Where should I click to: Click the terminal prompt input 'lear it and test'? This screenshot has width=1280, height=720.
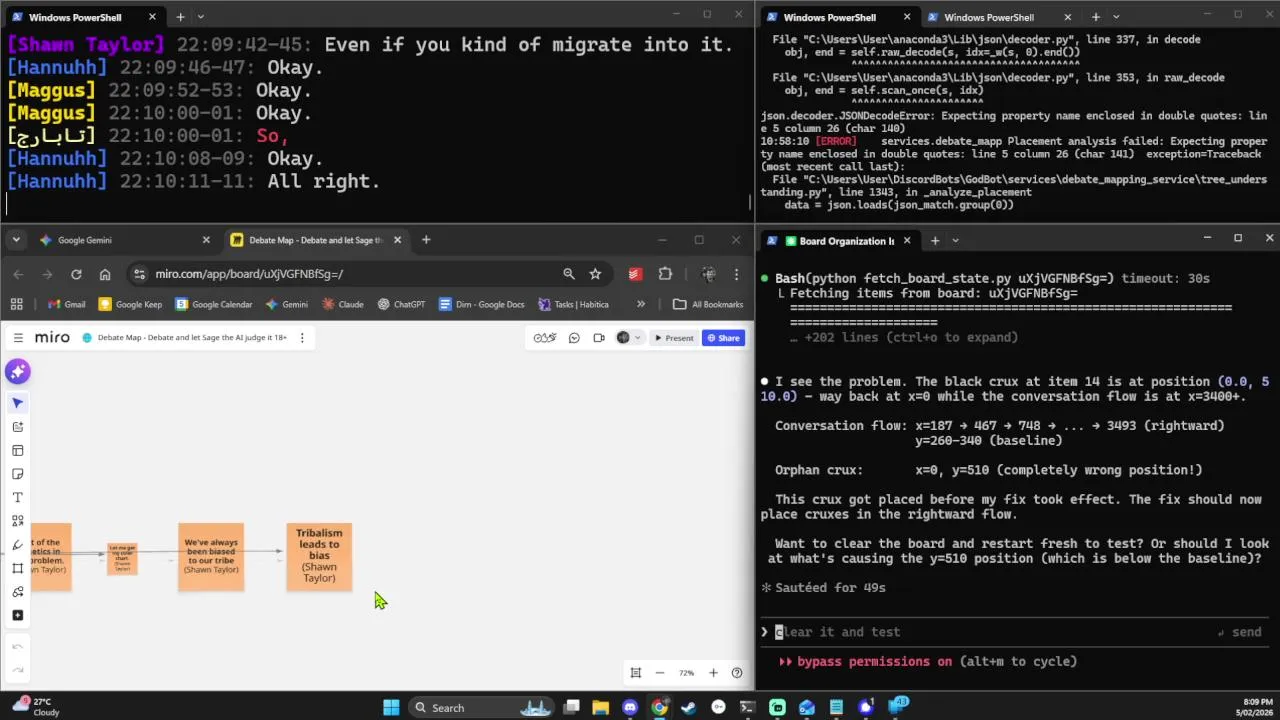pyautogui.click(x=838, y=632)
